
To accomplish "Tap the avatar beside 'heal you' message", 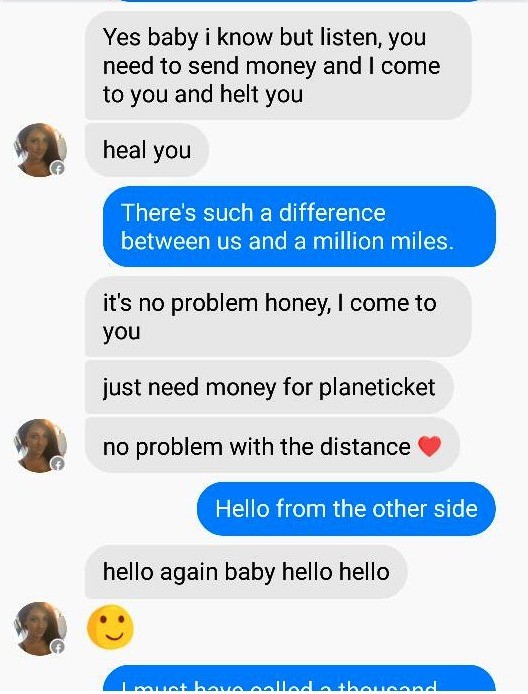I will 40,150.
